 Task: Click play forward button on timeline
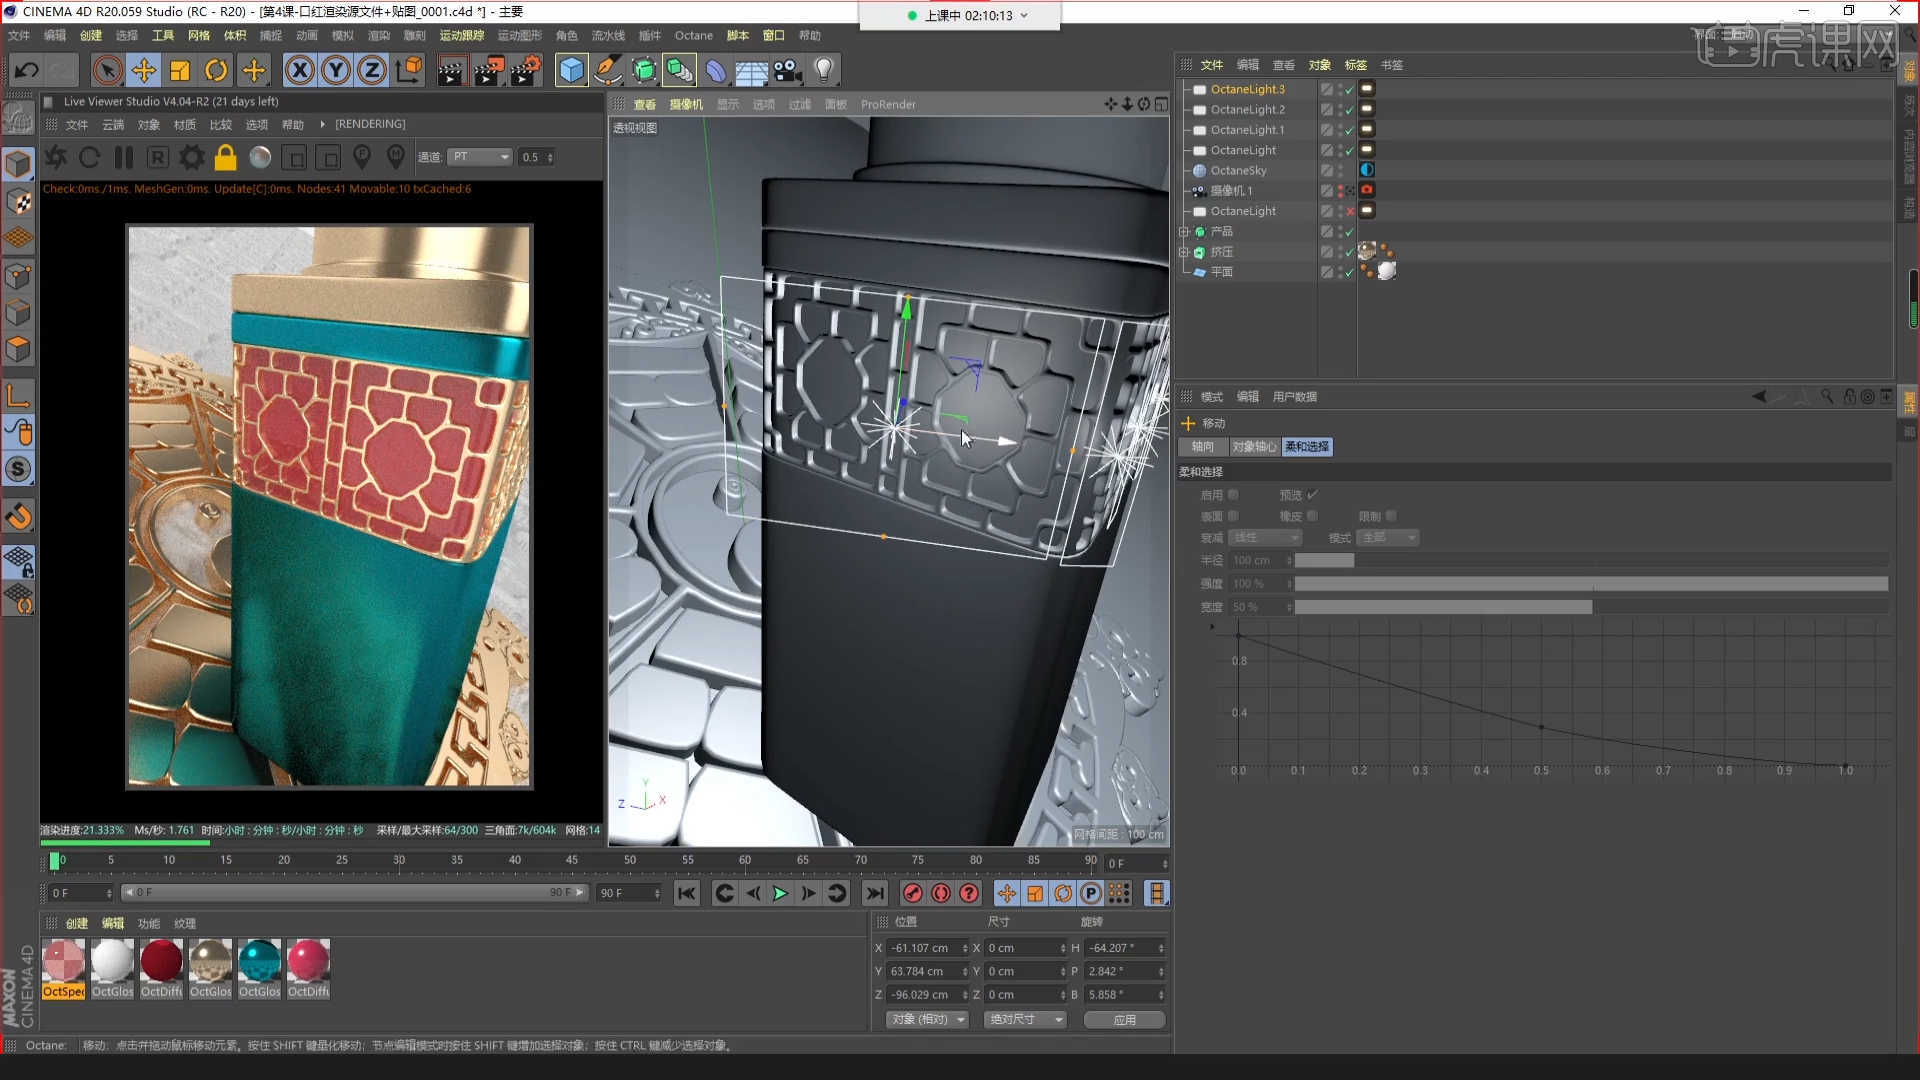click(780, 894)
